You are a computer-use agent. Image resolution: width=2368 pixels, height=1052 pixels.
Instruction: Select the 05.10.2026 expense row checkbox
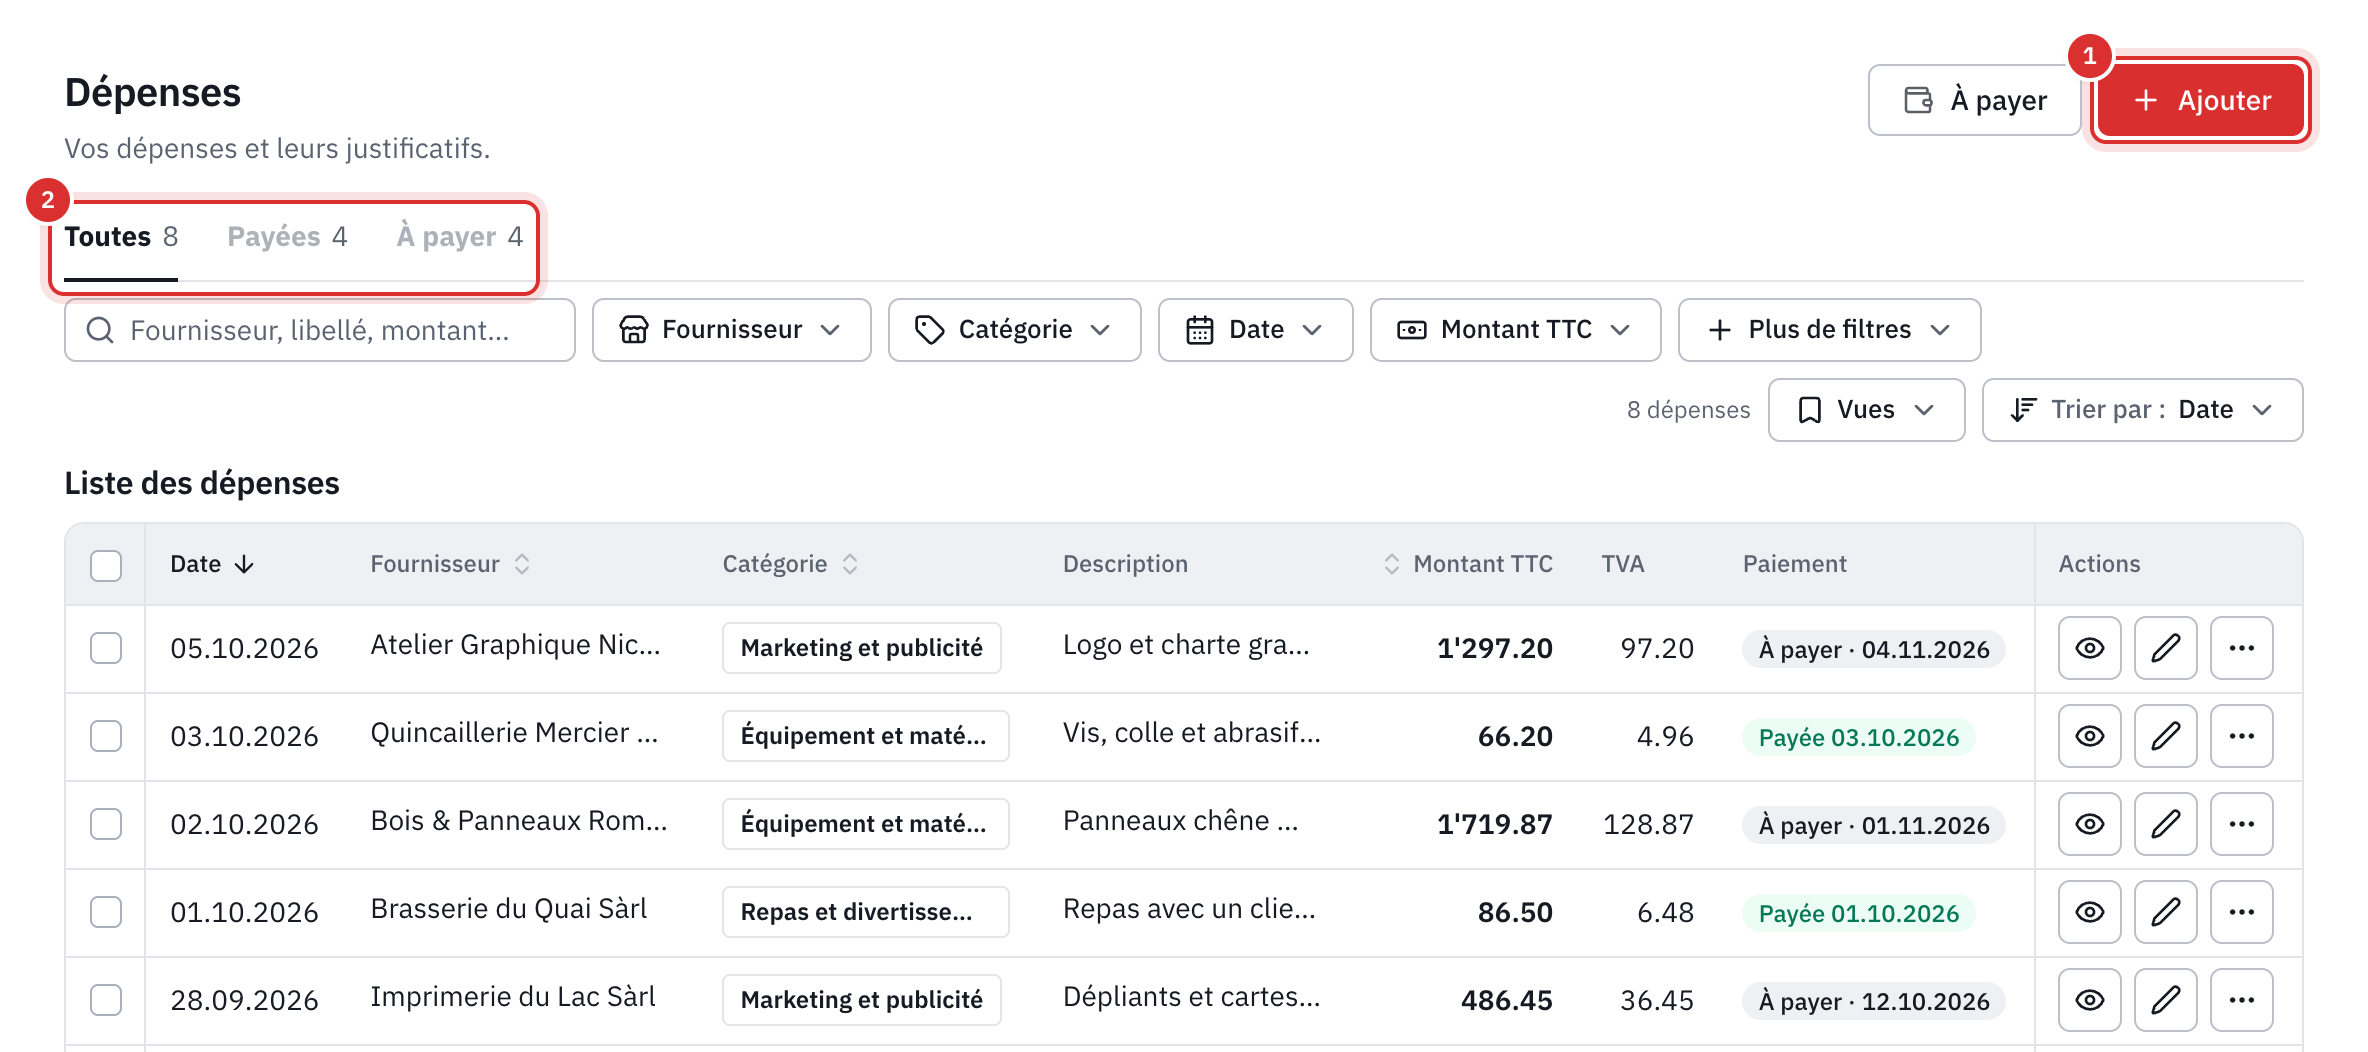click(106, 648)
